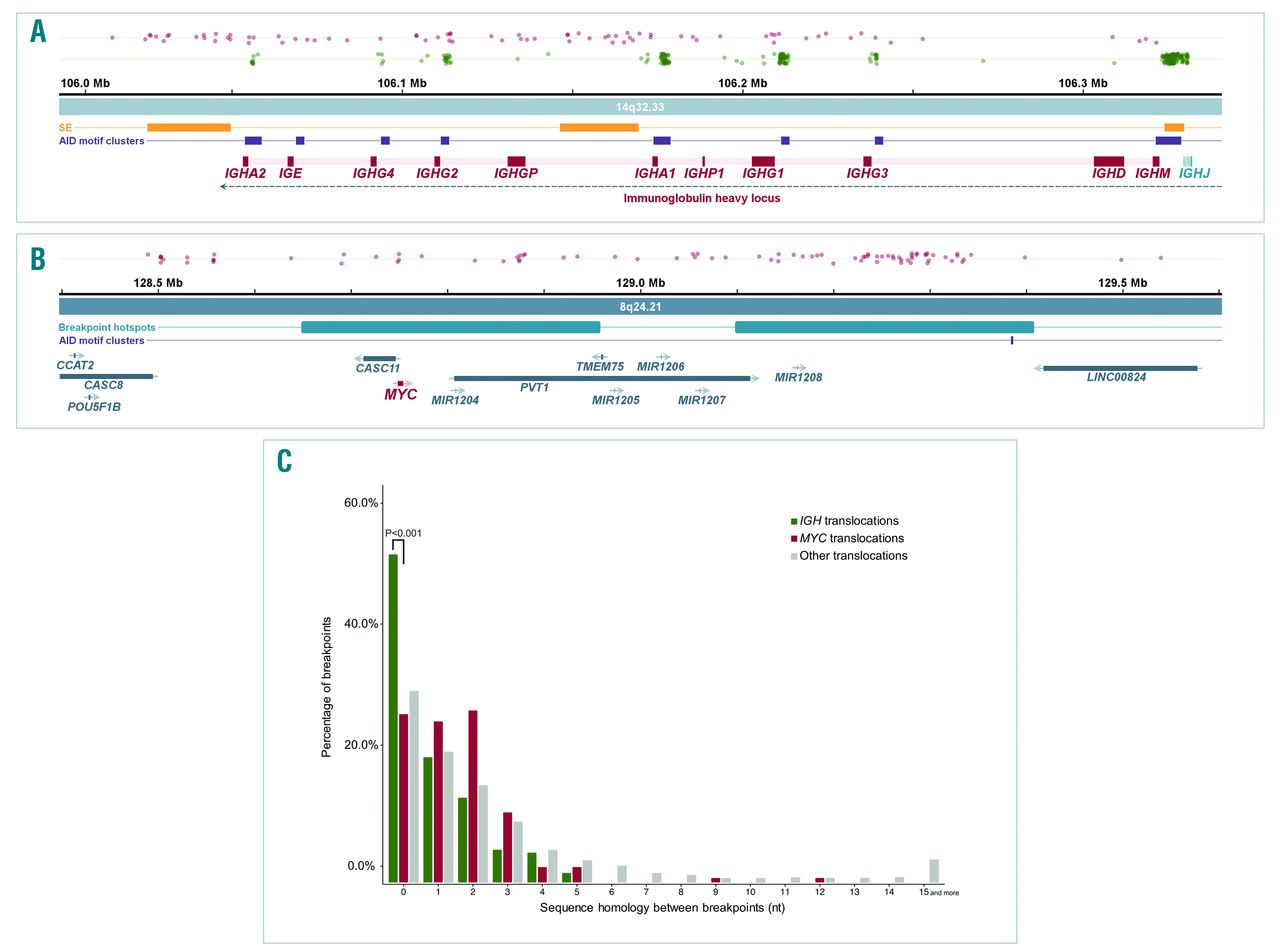The image size is (1280, 952).
Task: Open the IGHJ gene label
Action: 1194,174
